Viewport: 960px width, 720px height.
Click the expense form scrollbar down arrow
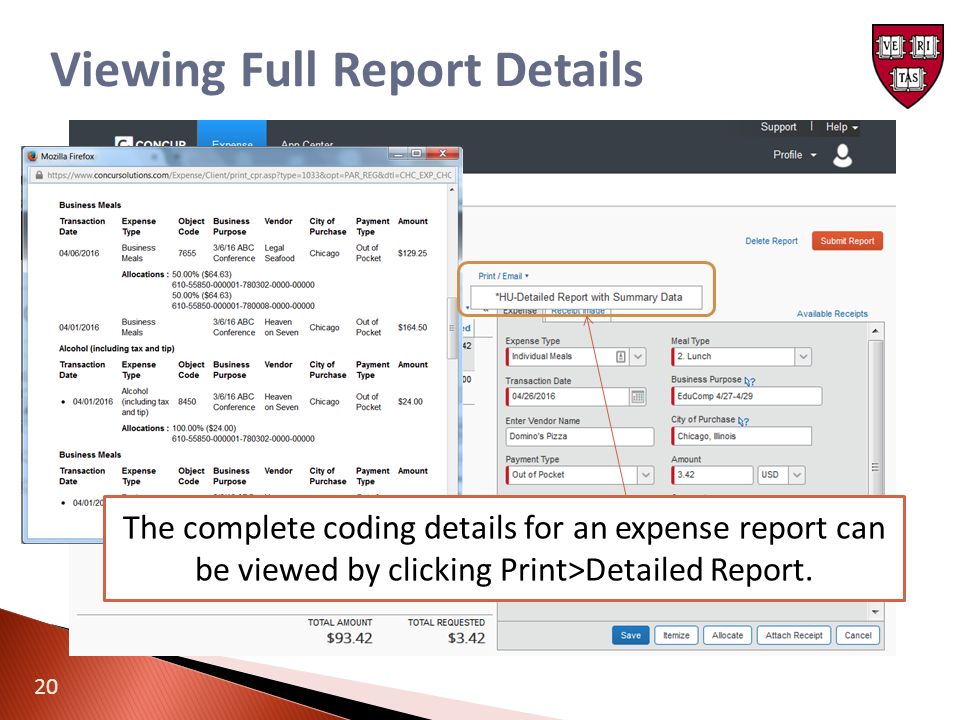point(876,612)
